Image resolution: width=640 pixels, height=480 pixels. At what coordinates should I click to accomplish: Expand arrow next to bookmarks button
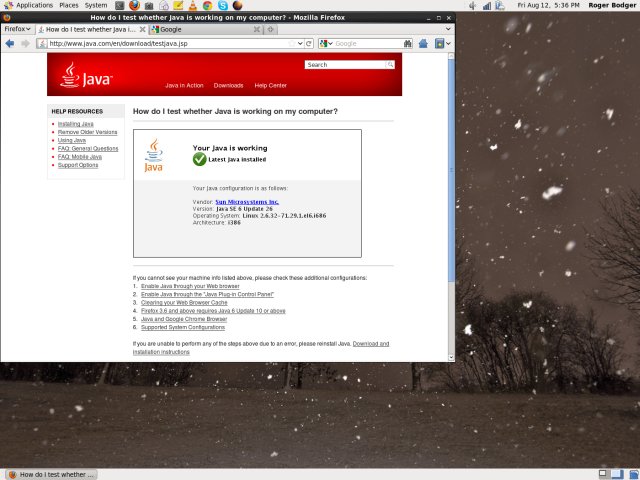pyautogui.click(x=448, y=43)
